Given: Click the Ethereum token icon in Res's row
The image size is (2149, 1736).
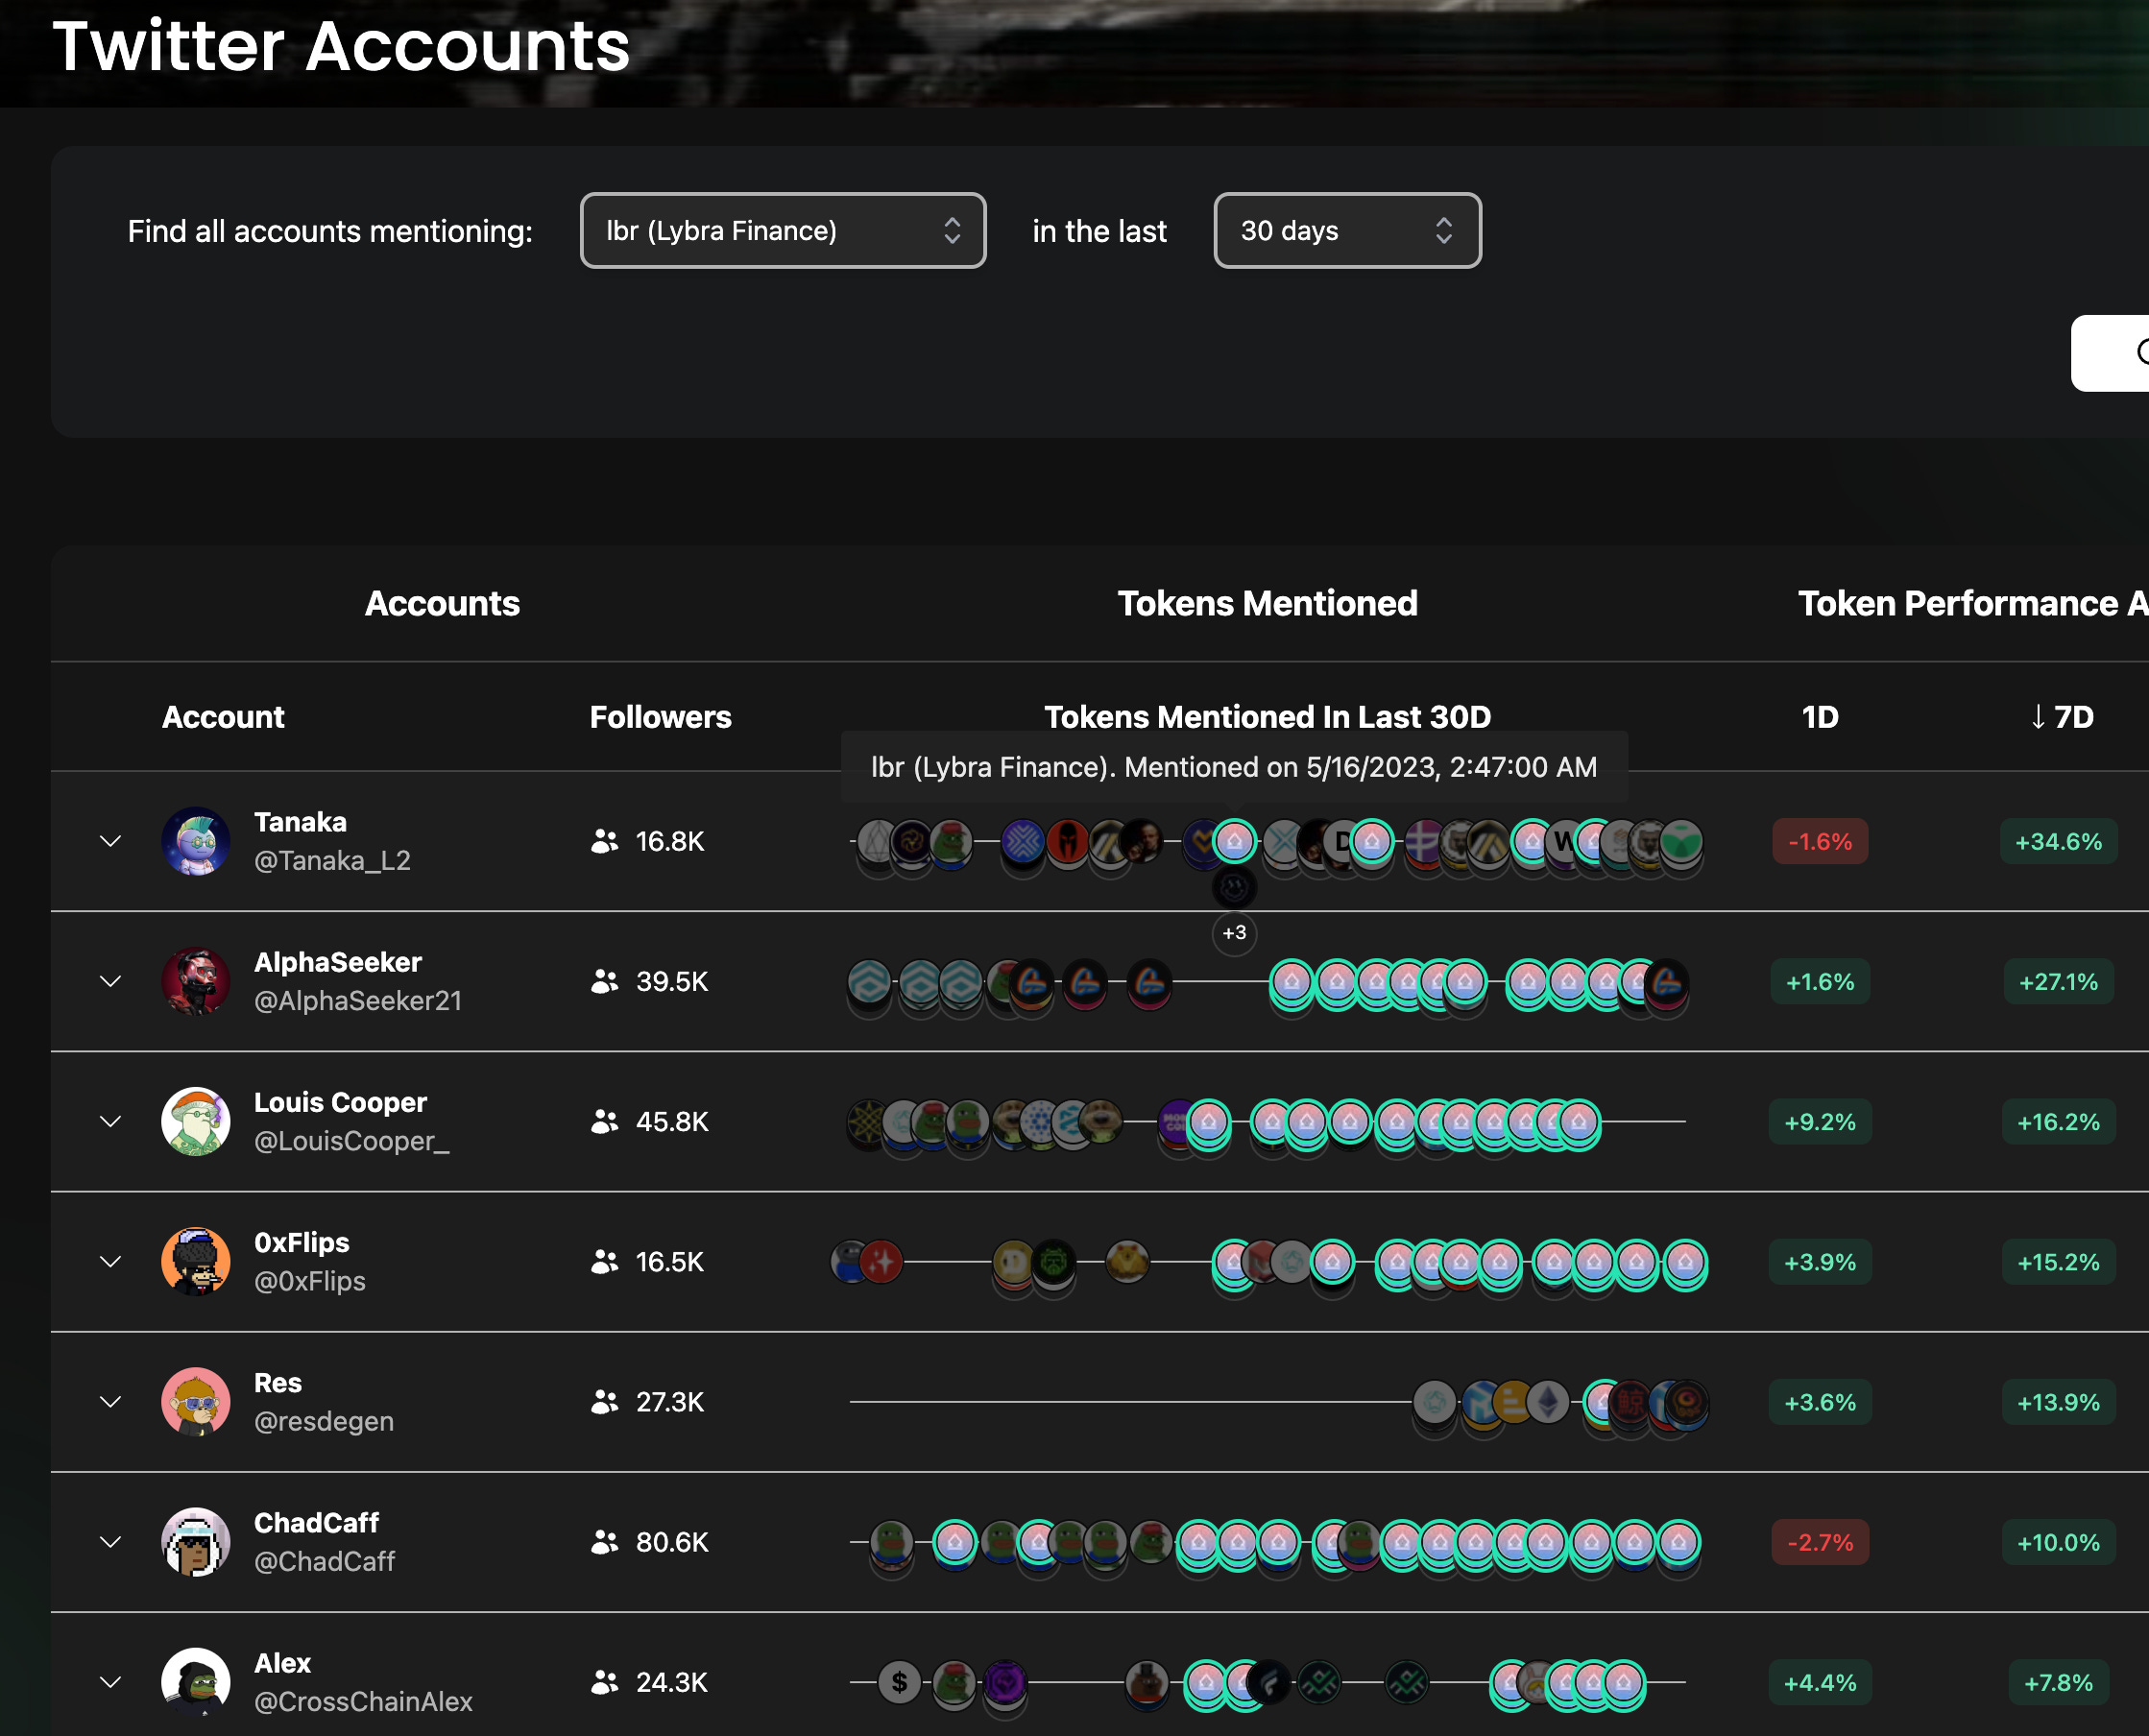Looking at the screenshot, I should [x=1547, y=1402].
